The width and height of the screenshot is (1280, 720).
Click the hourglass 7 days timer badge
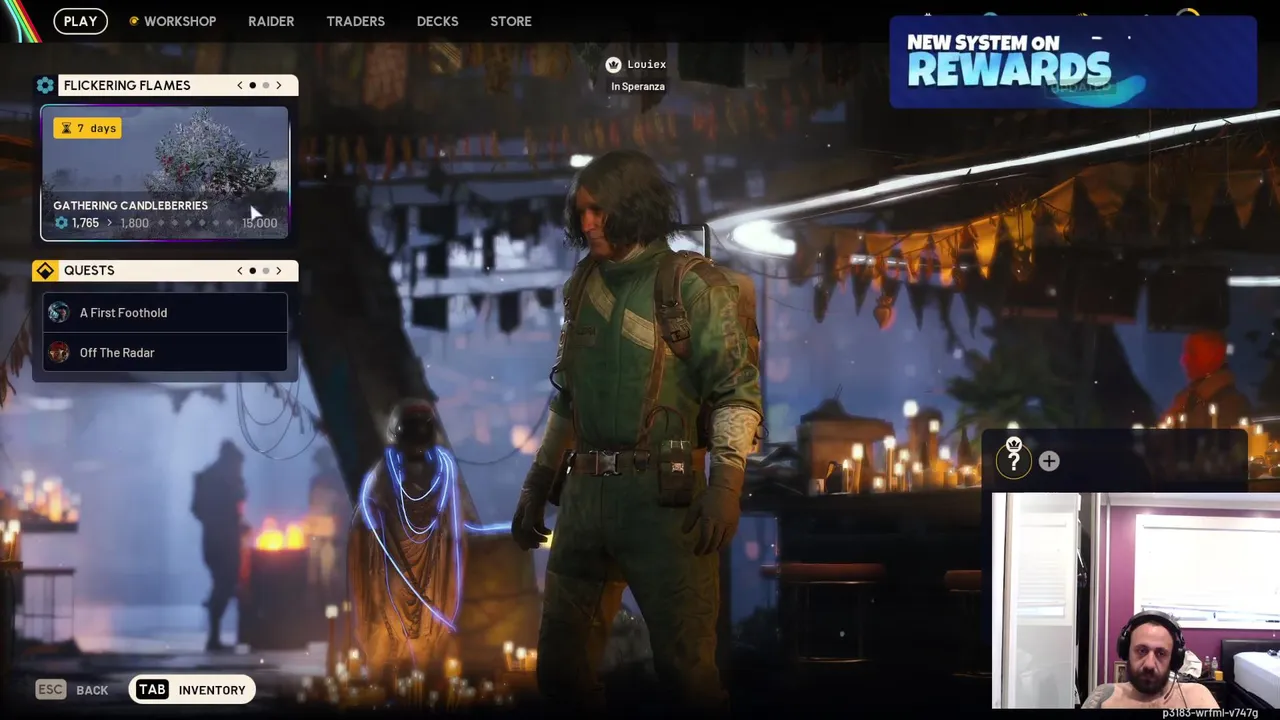[x=87, y=128]
